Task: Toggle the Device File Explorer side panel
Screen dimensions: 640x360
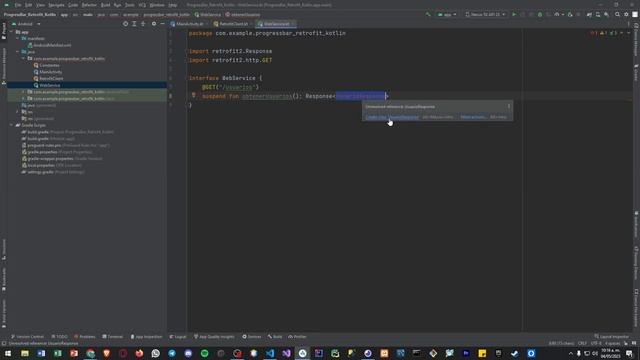Action: coord(636,308)
